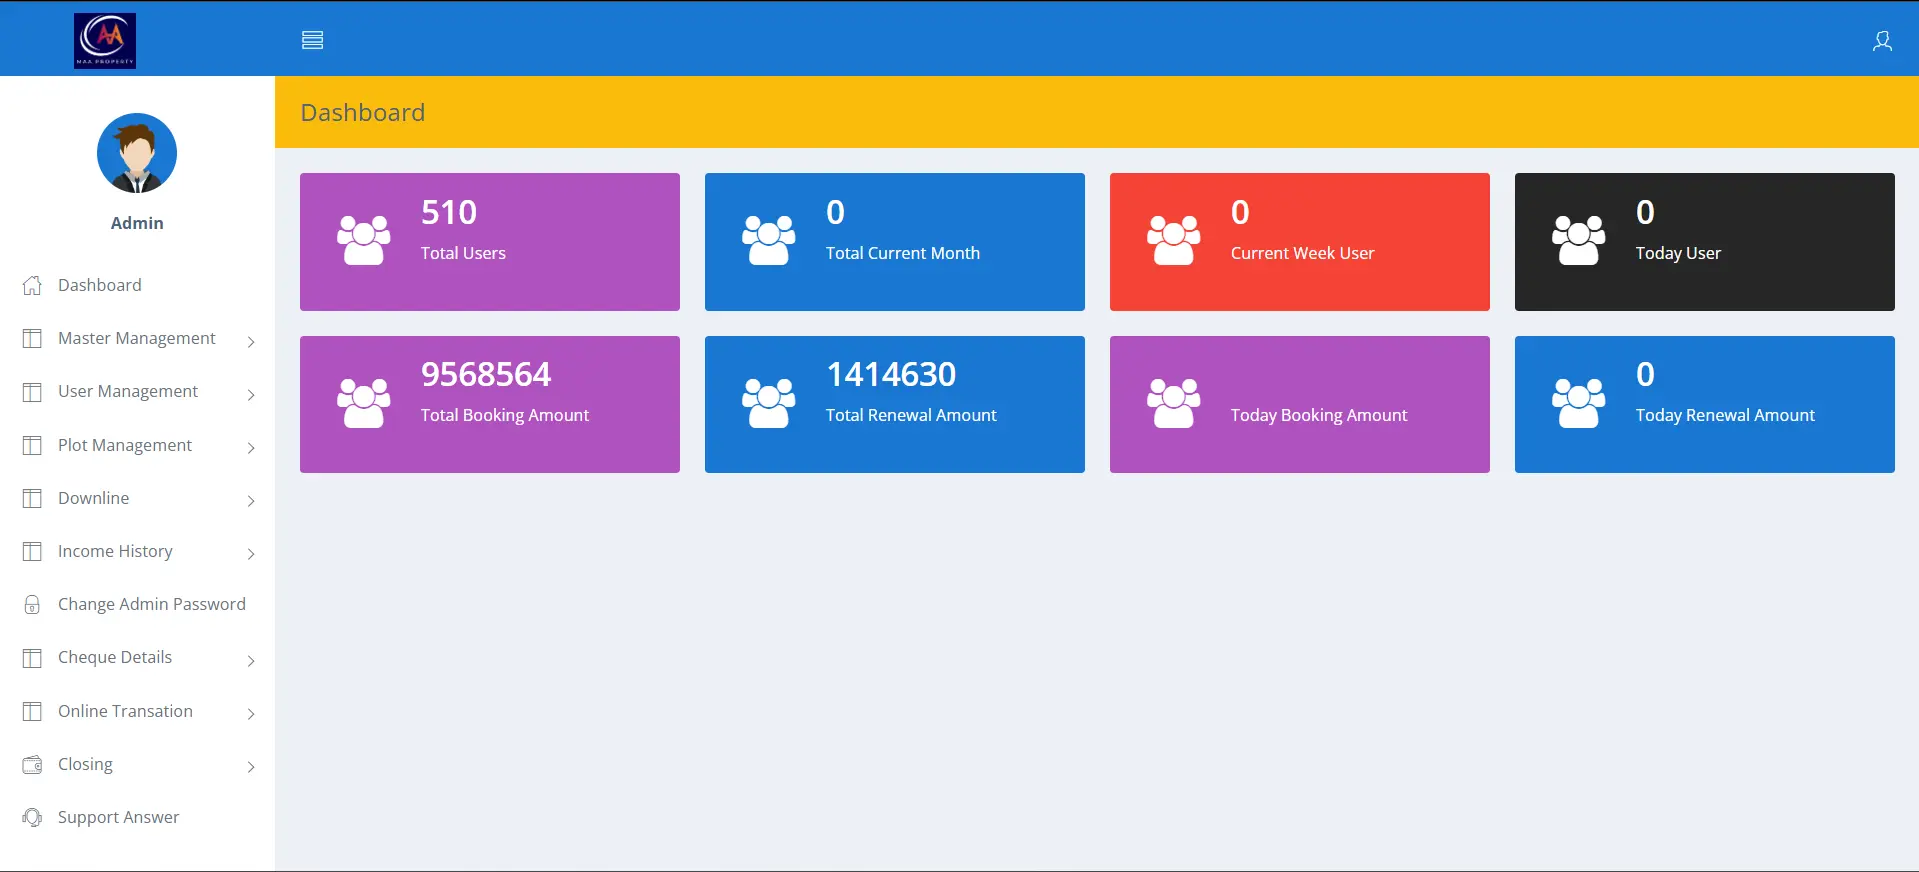The height and width of the screenshot is (872, 1919).
Task: Expand the User Management chevron
Action: coord(251,394)
